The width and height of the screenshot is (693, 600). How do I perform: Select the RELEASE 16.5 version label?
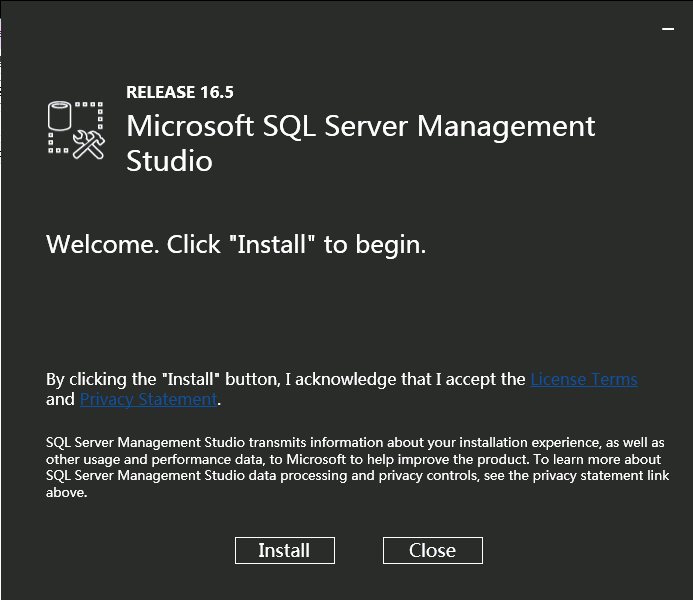pos(179,92)
